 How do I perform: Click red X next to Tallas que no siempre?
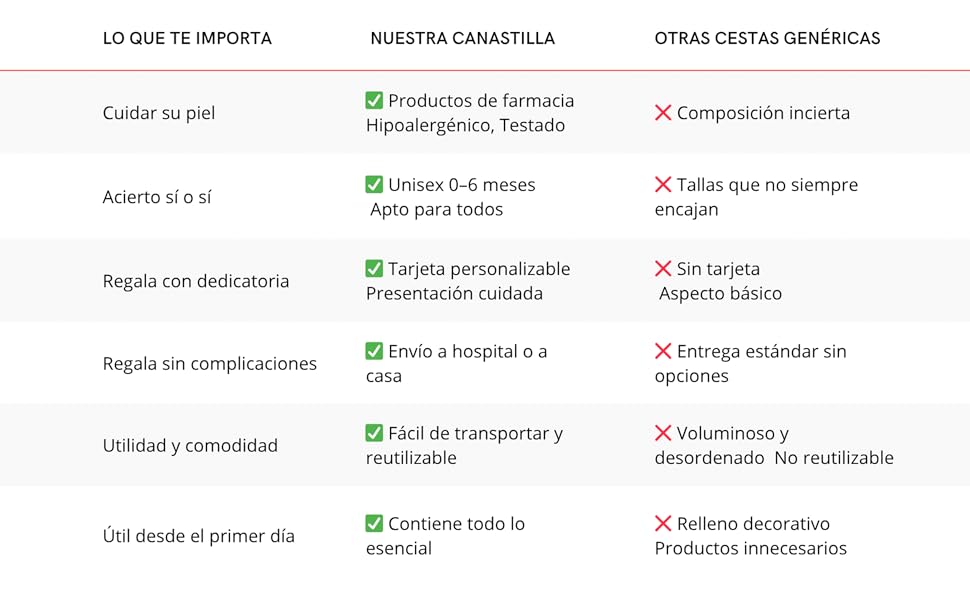[663, 184]
